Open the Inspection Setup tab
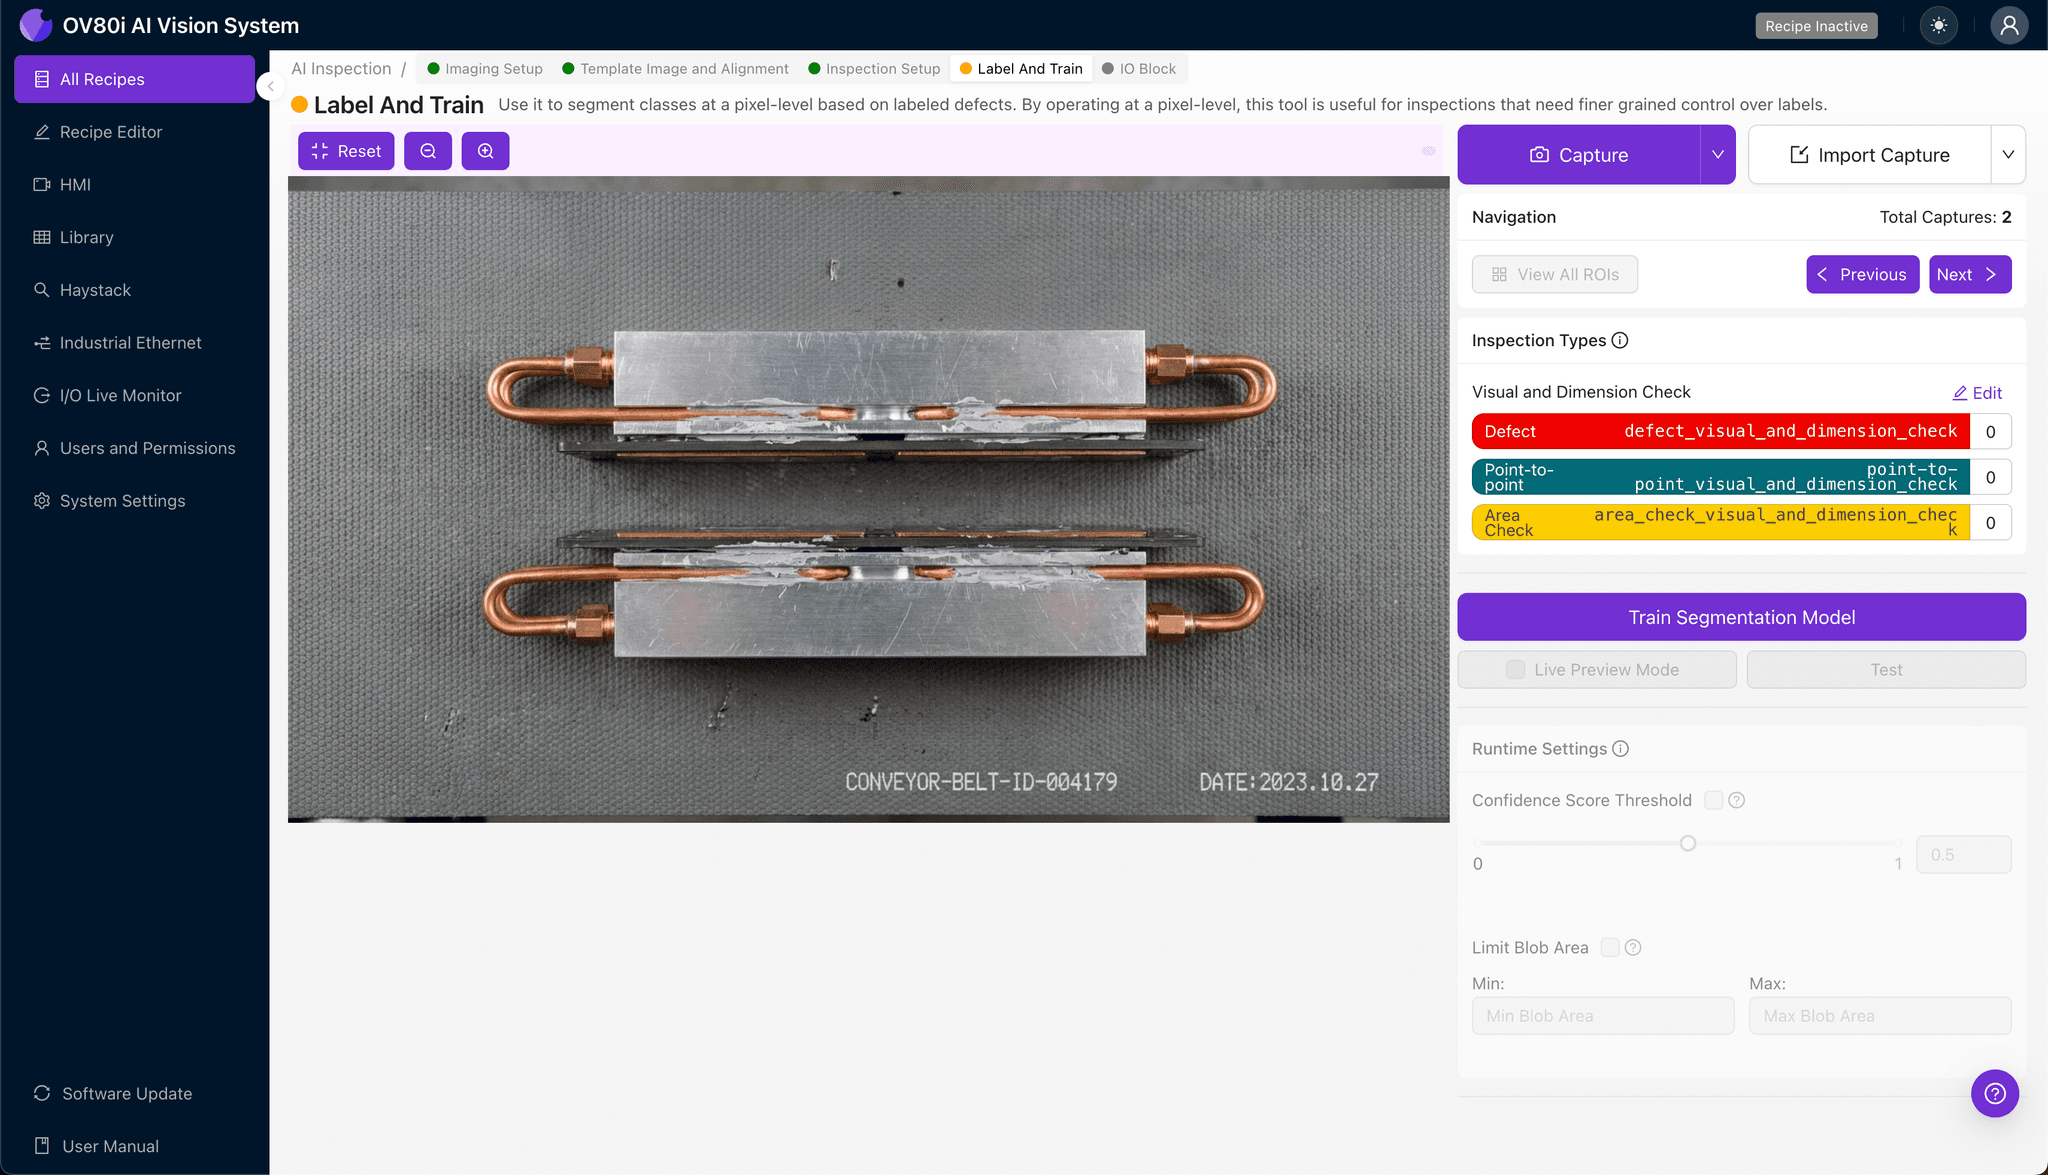This screenshot has height=1175, width=2048. tap(882, 69)
